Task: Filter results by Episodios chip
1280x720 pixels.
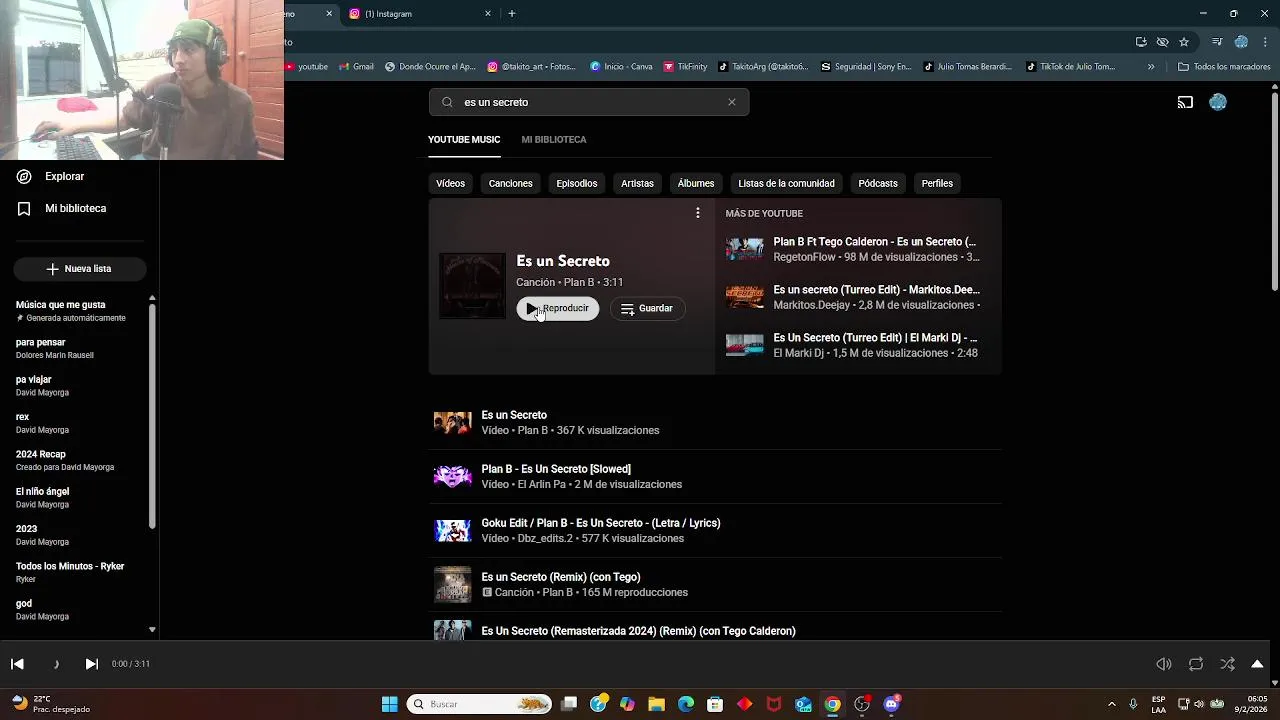Action: coord(577,183)
